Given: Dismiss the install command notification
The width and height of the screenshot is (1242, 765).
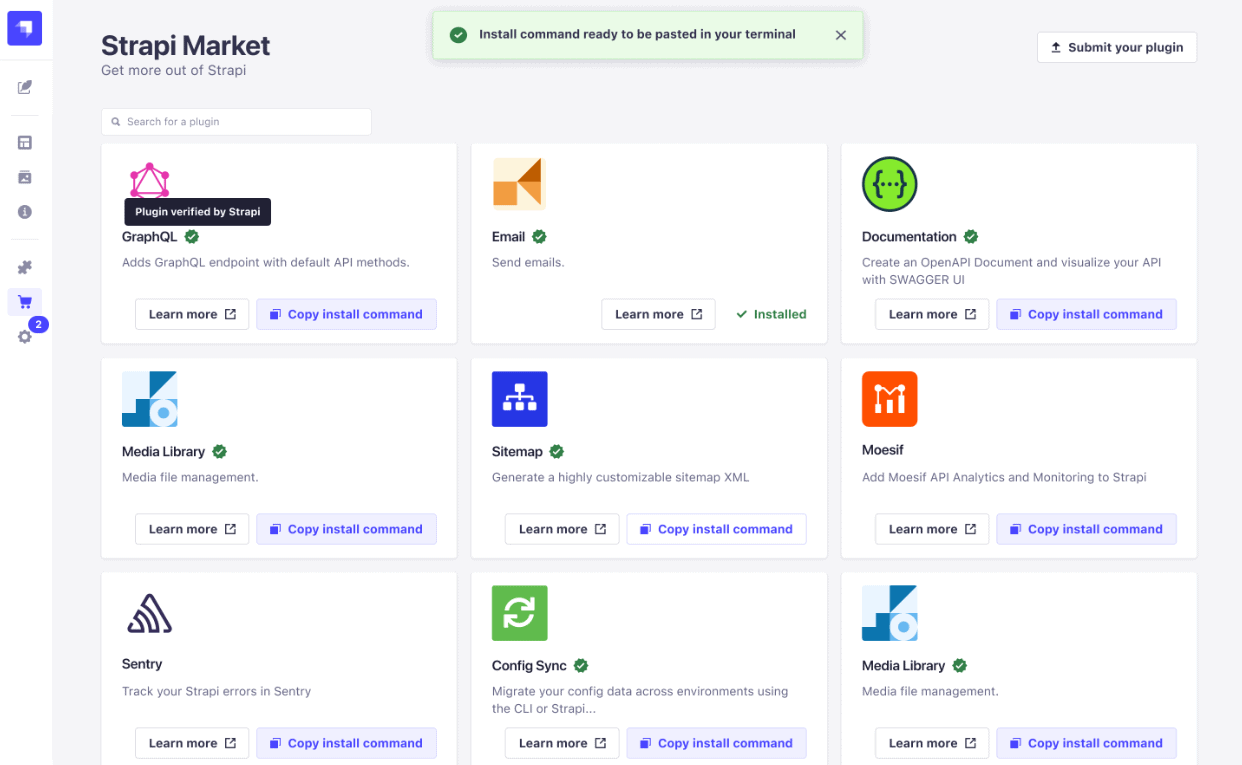Looking at the screenshot, I should [841, 35].
